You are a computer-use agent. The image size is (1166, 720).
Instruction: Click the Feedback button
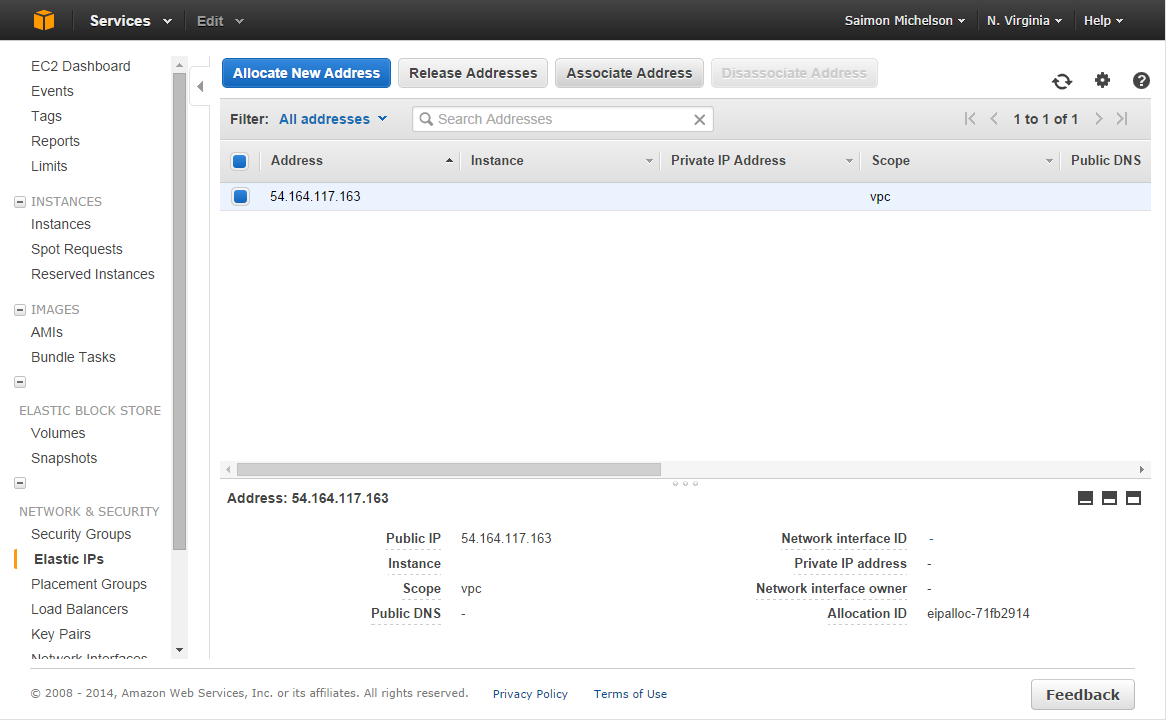(x=1083, y=695)
